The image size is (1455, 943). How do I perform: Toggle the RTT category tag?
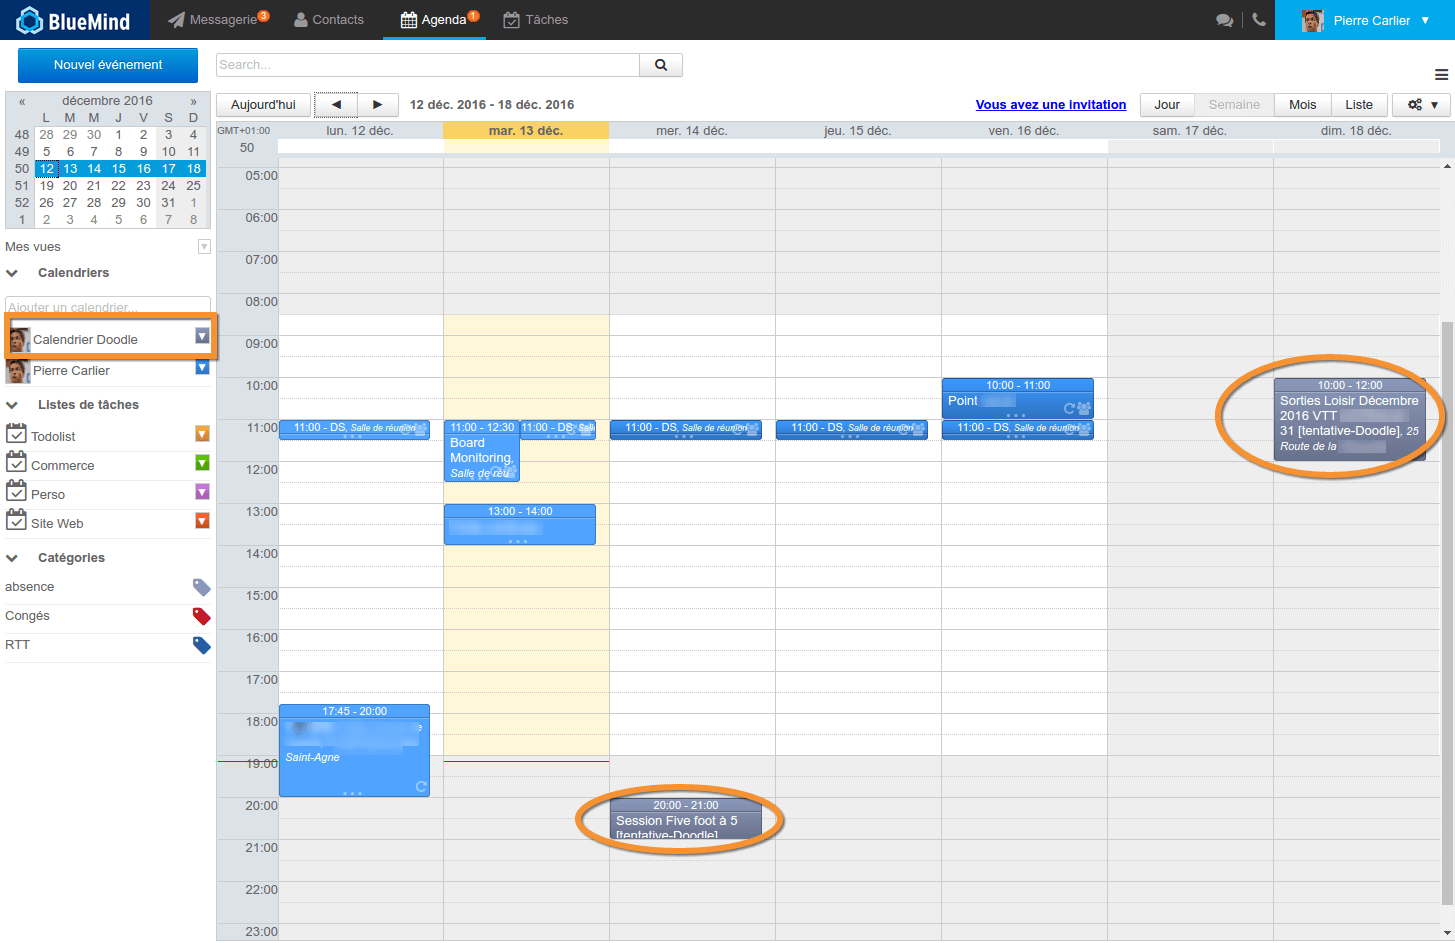click(x=200, y=644)
